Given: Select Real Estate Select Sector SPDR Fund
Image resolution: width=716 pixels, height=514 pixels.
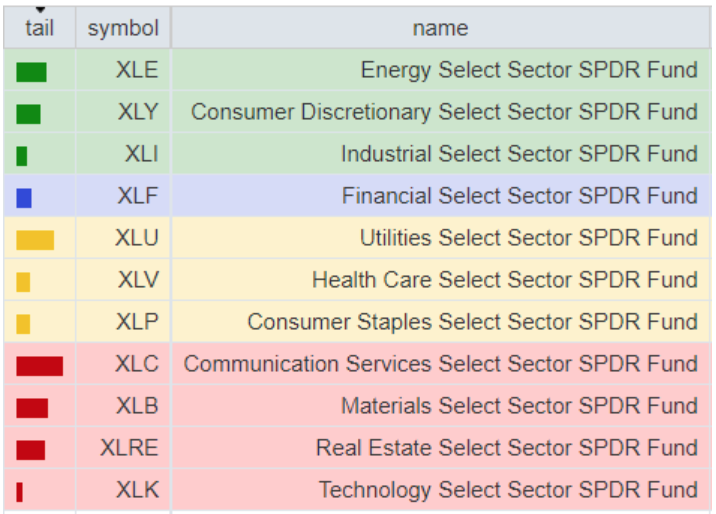Looking at the screenshot, I should tap(506, 448).
